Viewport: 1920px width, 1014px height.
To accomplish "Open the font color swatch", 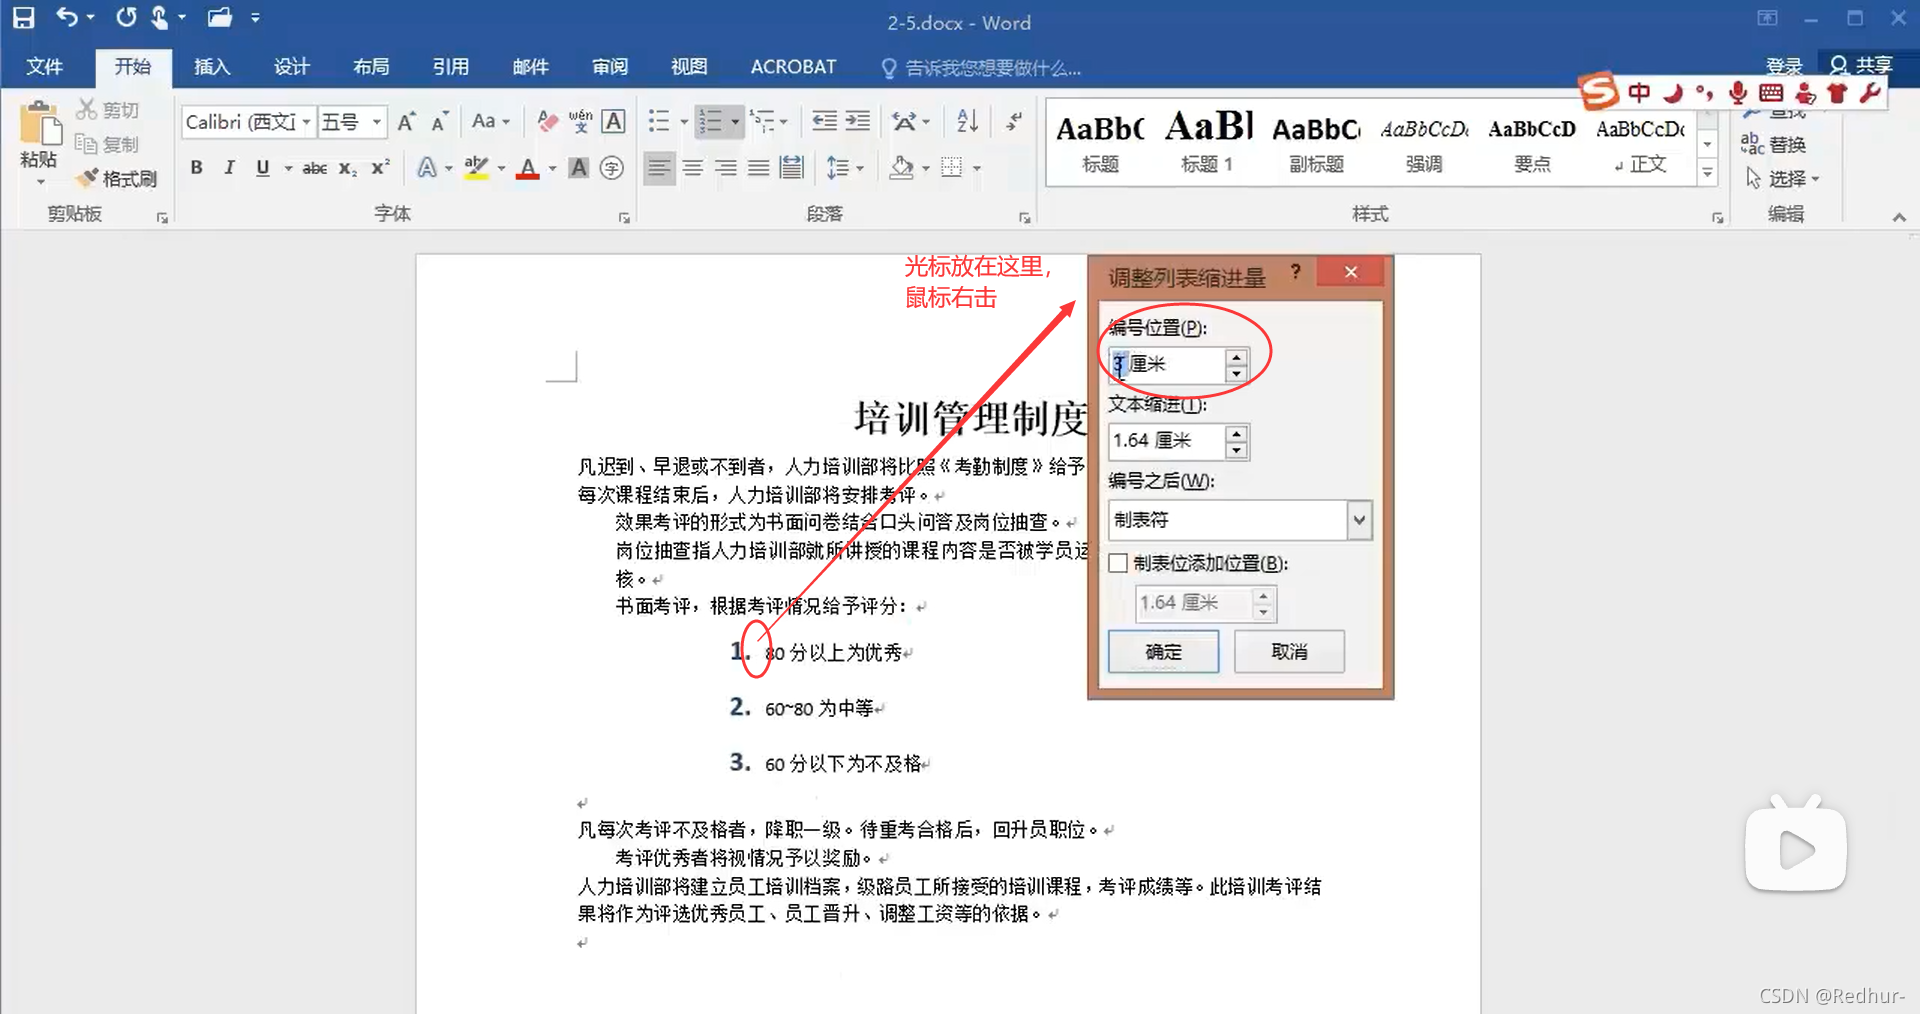I will click(x=528, y=168).
